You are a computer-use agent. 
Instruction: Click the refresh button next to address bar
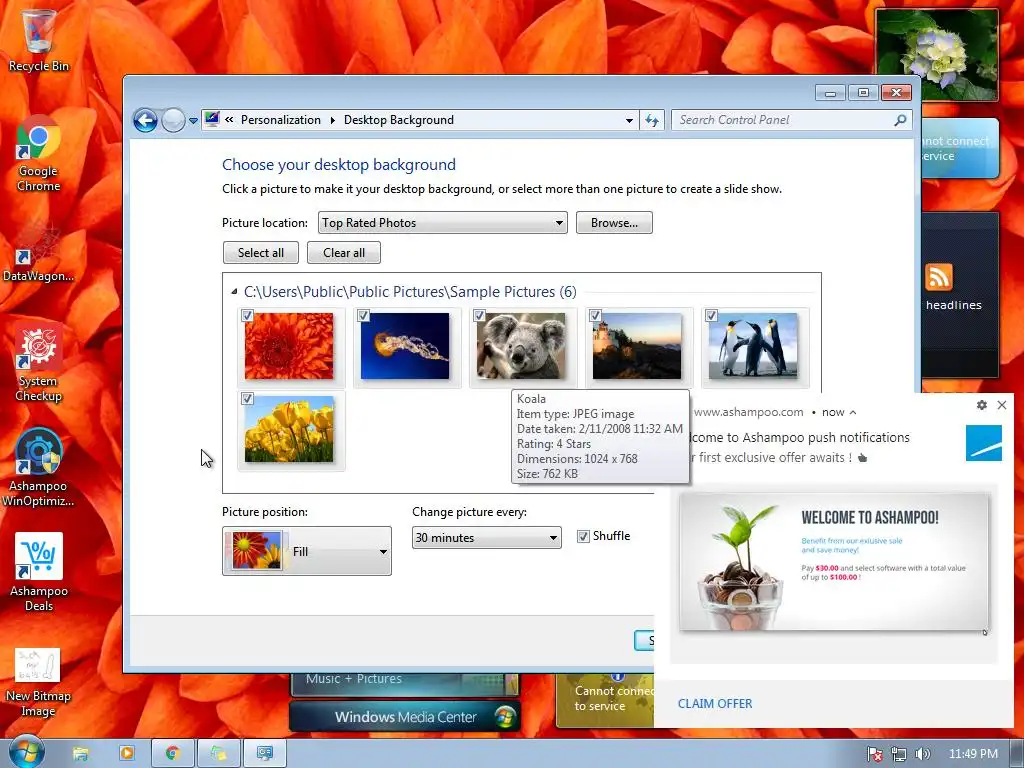pos(652,120)
